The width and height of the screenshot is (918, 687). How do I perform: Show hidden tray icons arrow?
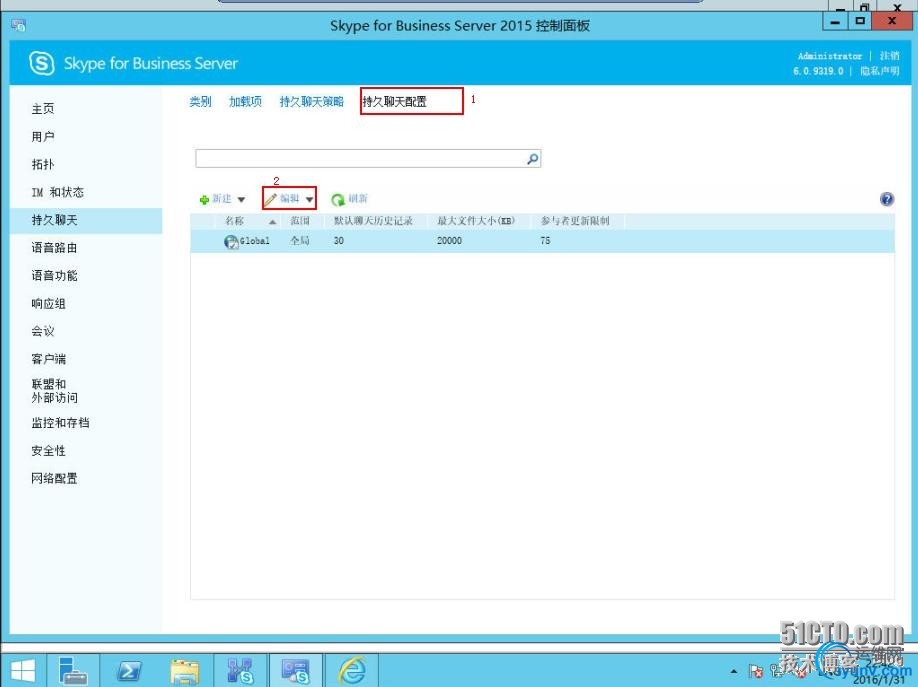[x=734, y=671]
